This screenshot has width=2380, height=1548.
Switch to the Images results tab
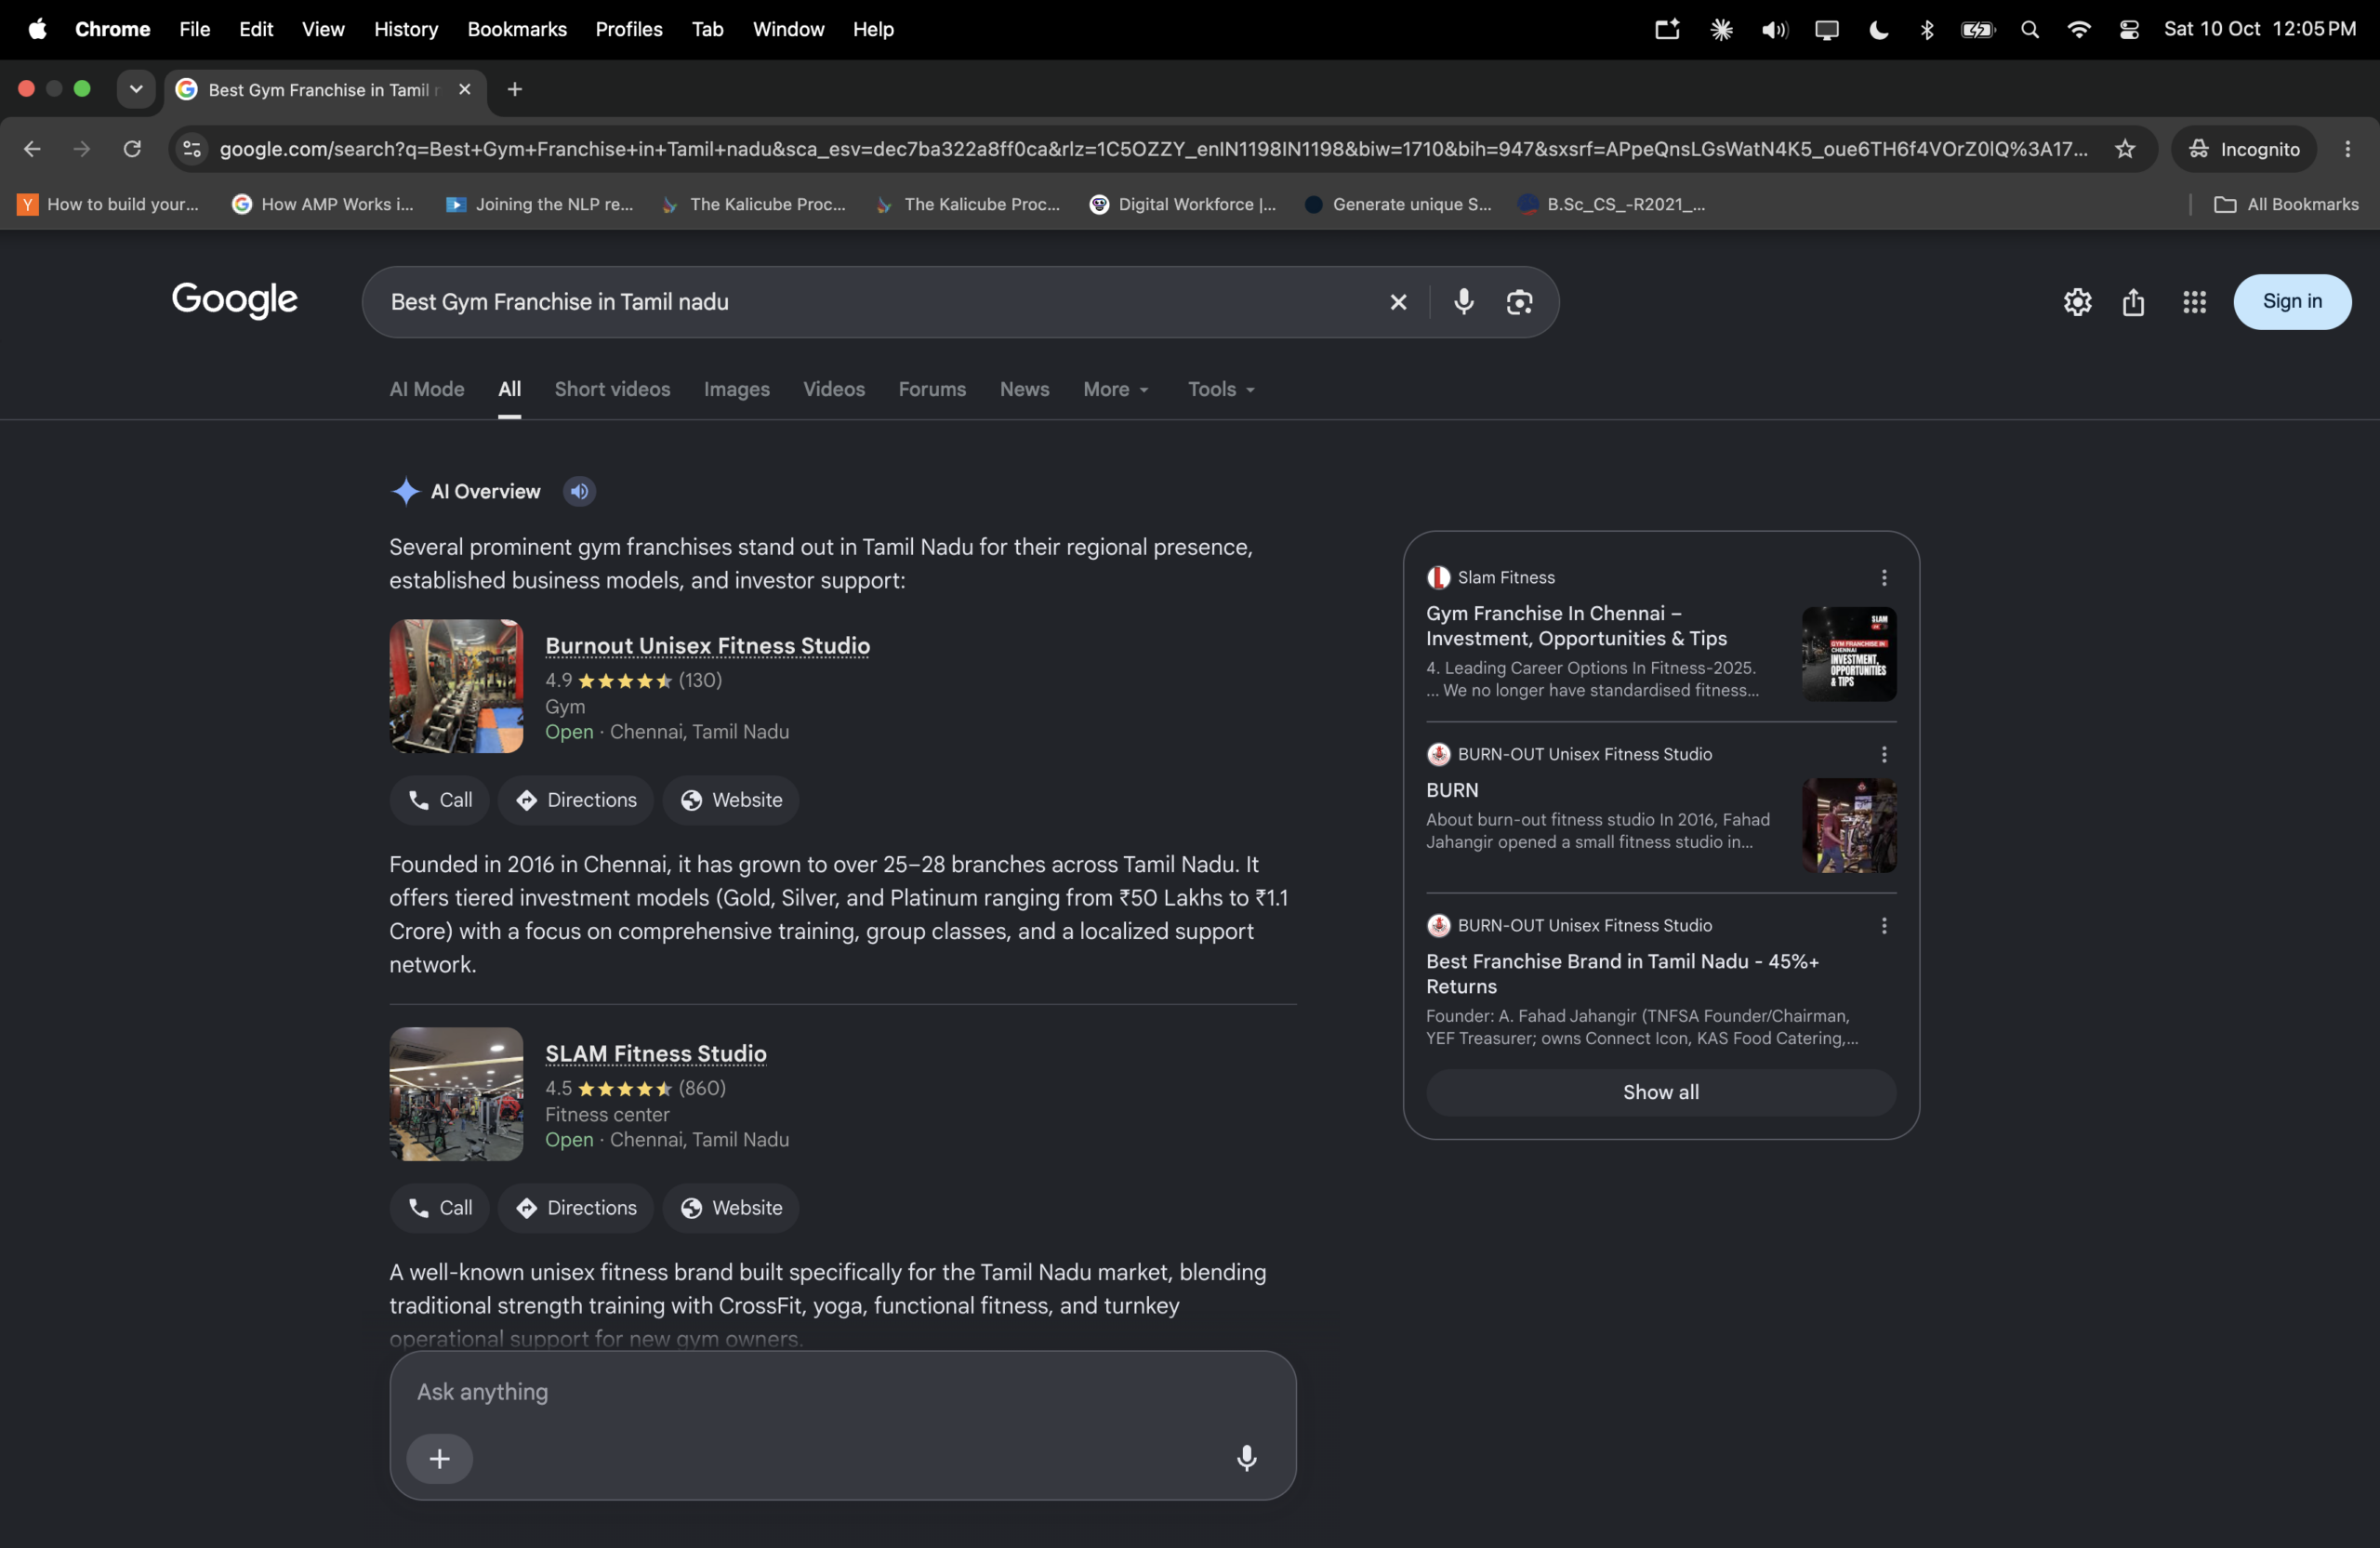pos(736,389)
